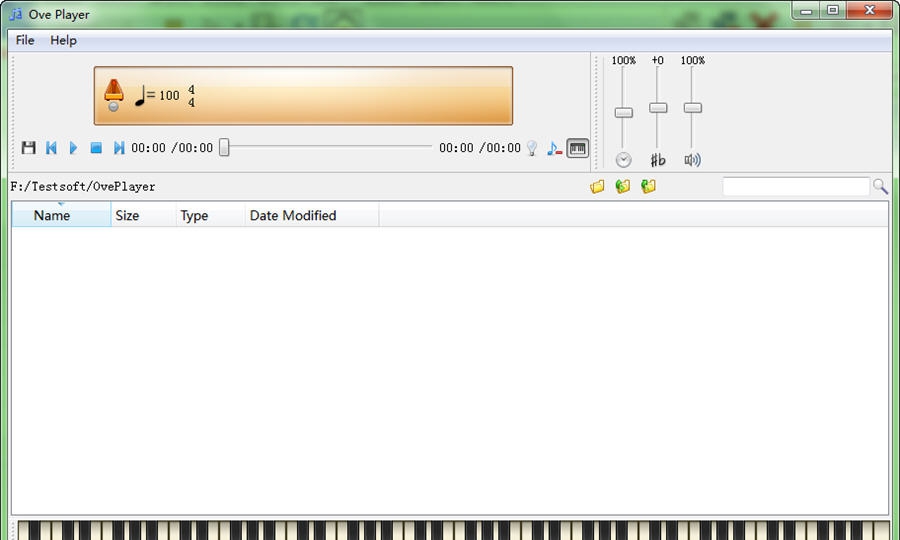Click the sharp-flat transpose icon

click(658, 160)
